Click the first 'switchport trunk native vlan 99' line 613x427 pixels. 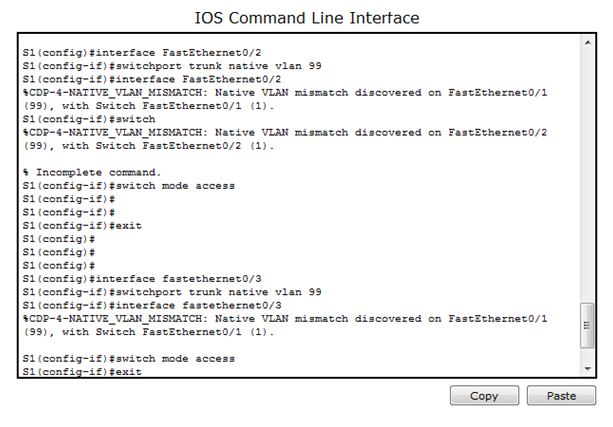(x=172, y=66)
